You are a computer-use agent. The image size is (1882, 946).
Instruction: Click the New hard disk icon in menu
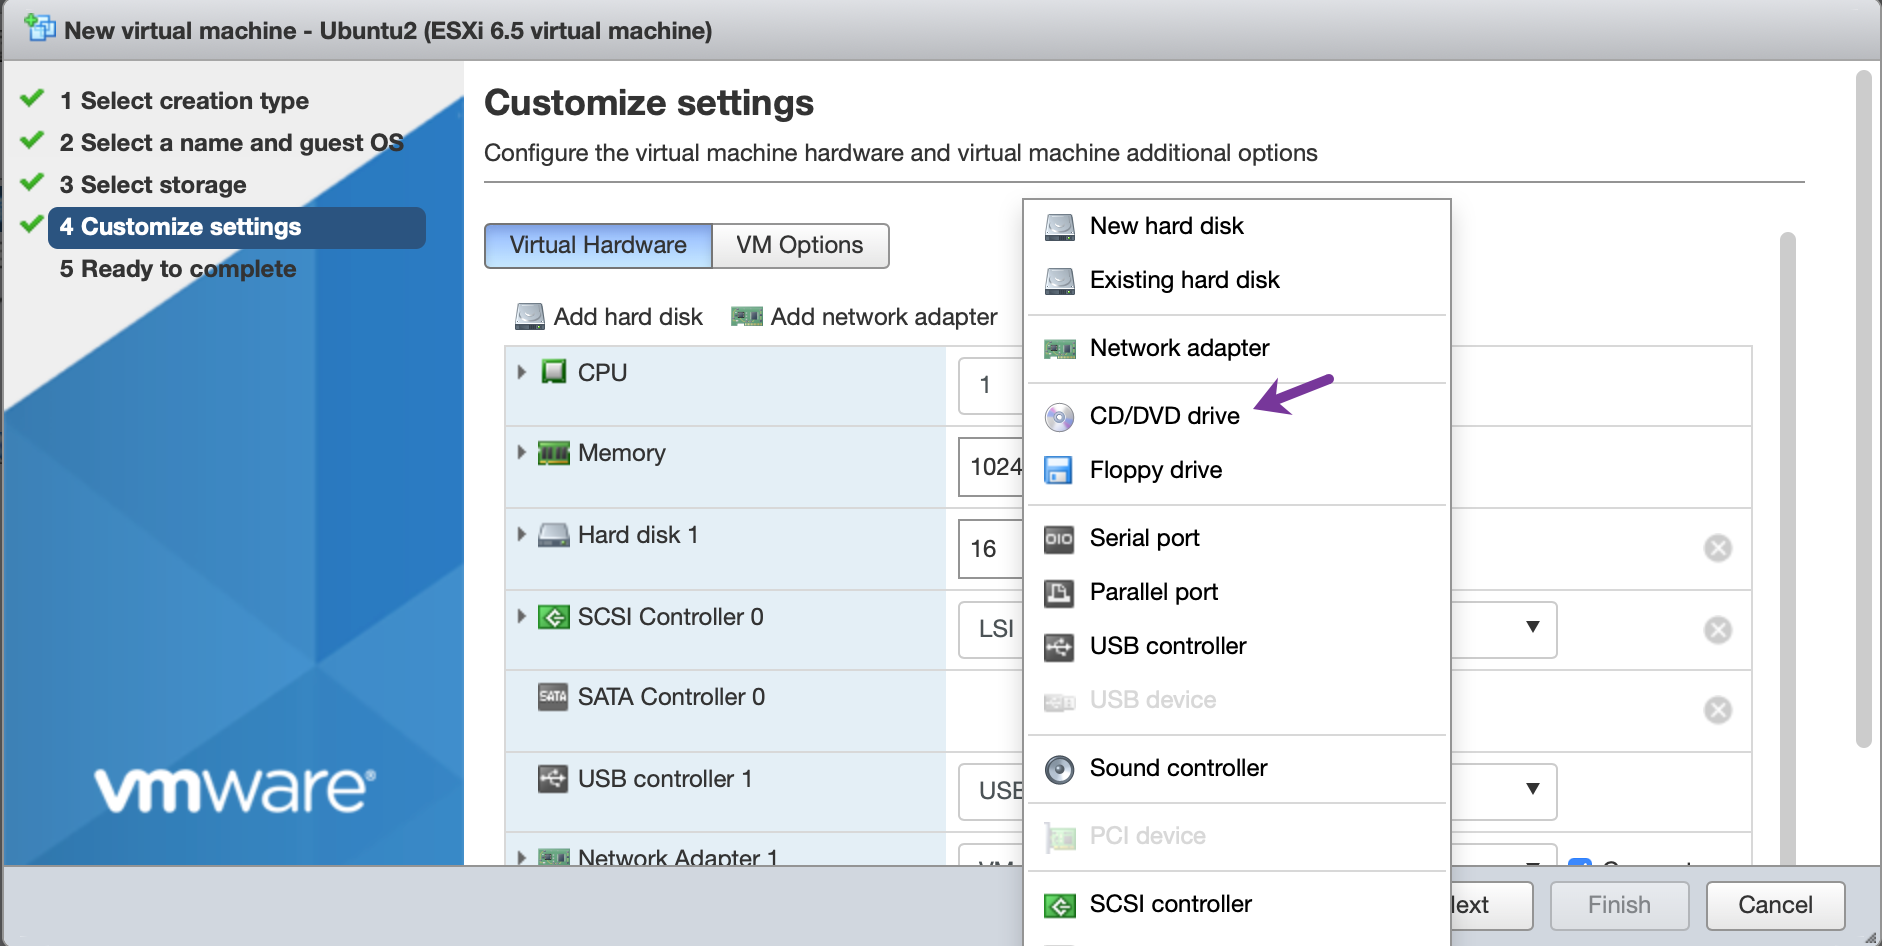[x=1059, y=227]
